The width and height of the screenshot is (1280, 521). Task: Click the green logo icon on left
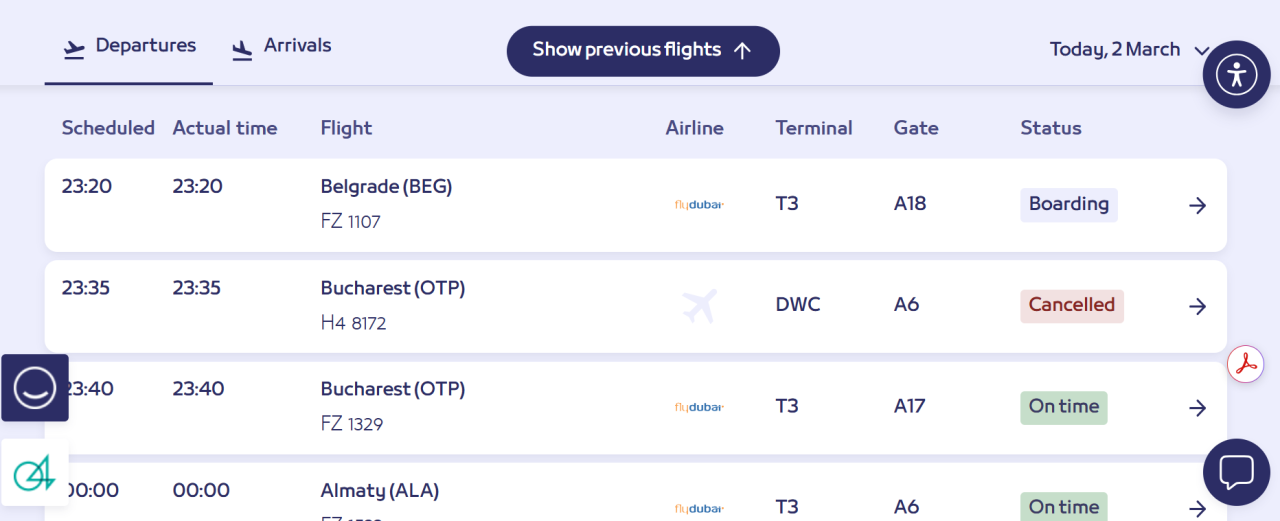pyautogui.click(x=35, y=472)
